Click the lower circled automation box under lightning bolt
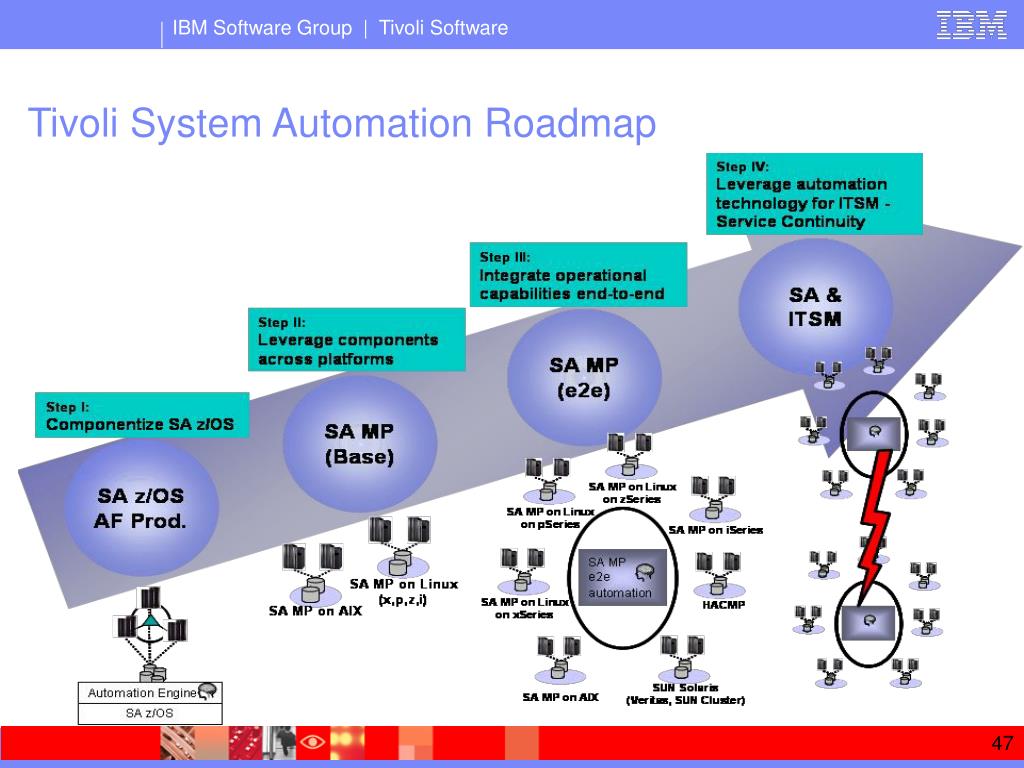 [868, 621]
